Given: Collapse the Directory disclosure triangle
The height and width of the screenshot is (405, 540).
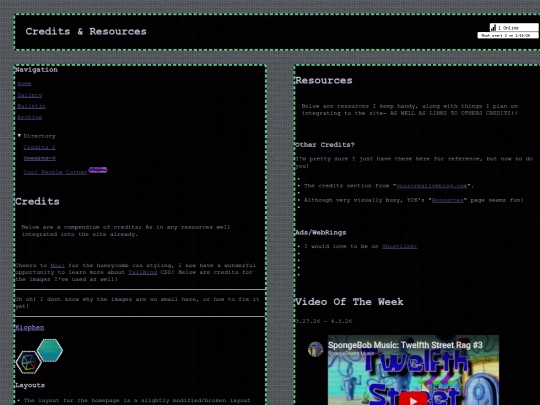Looking at the screenshot, I should pyautogui.click(x=19, y=136).
